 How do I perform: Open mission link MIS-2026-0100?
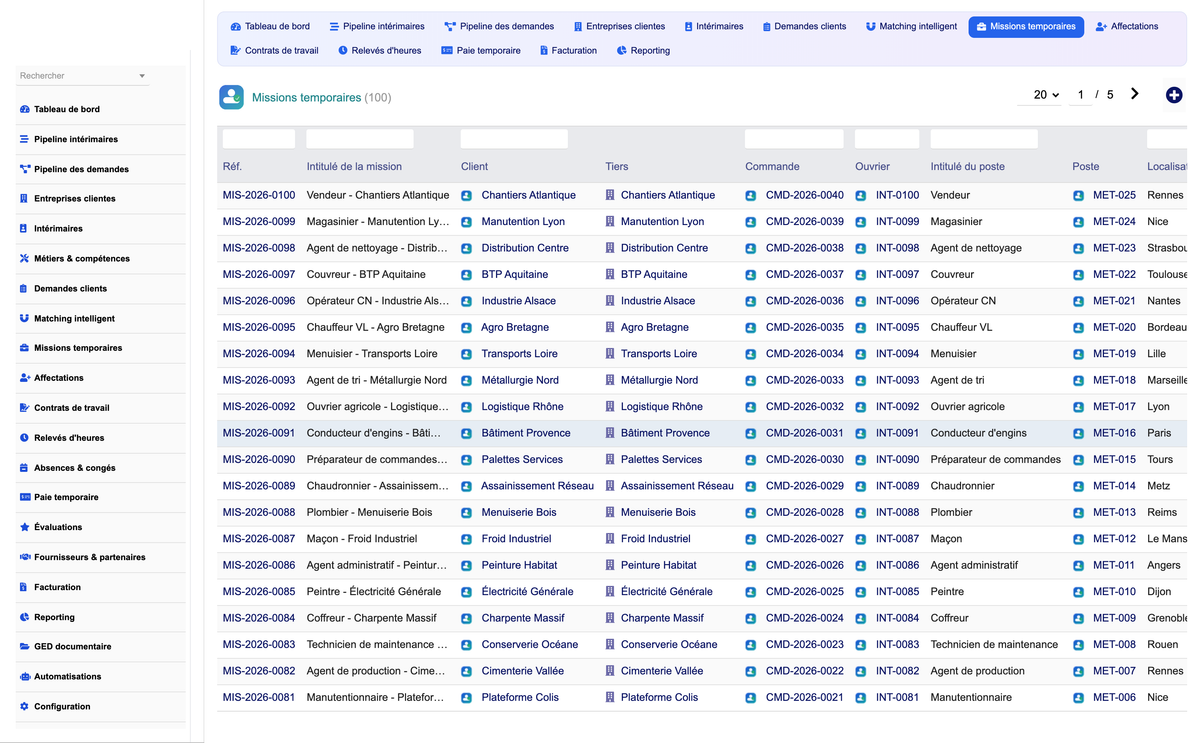[259, 195]
